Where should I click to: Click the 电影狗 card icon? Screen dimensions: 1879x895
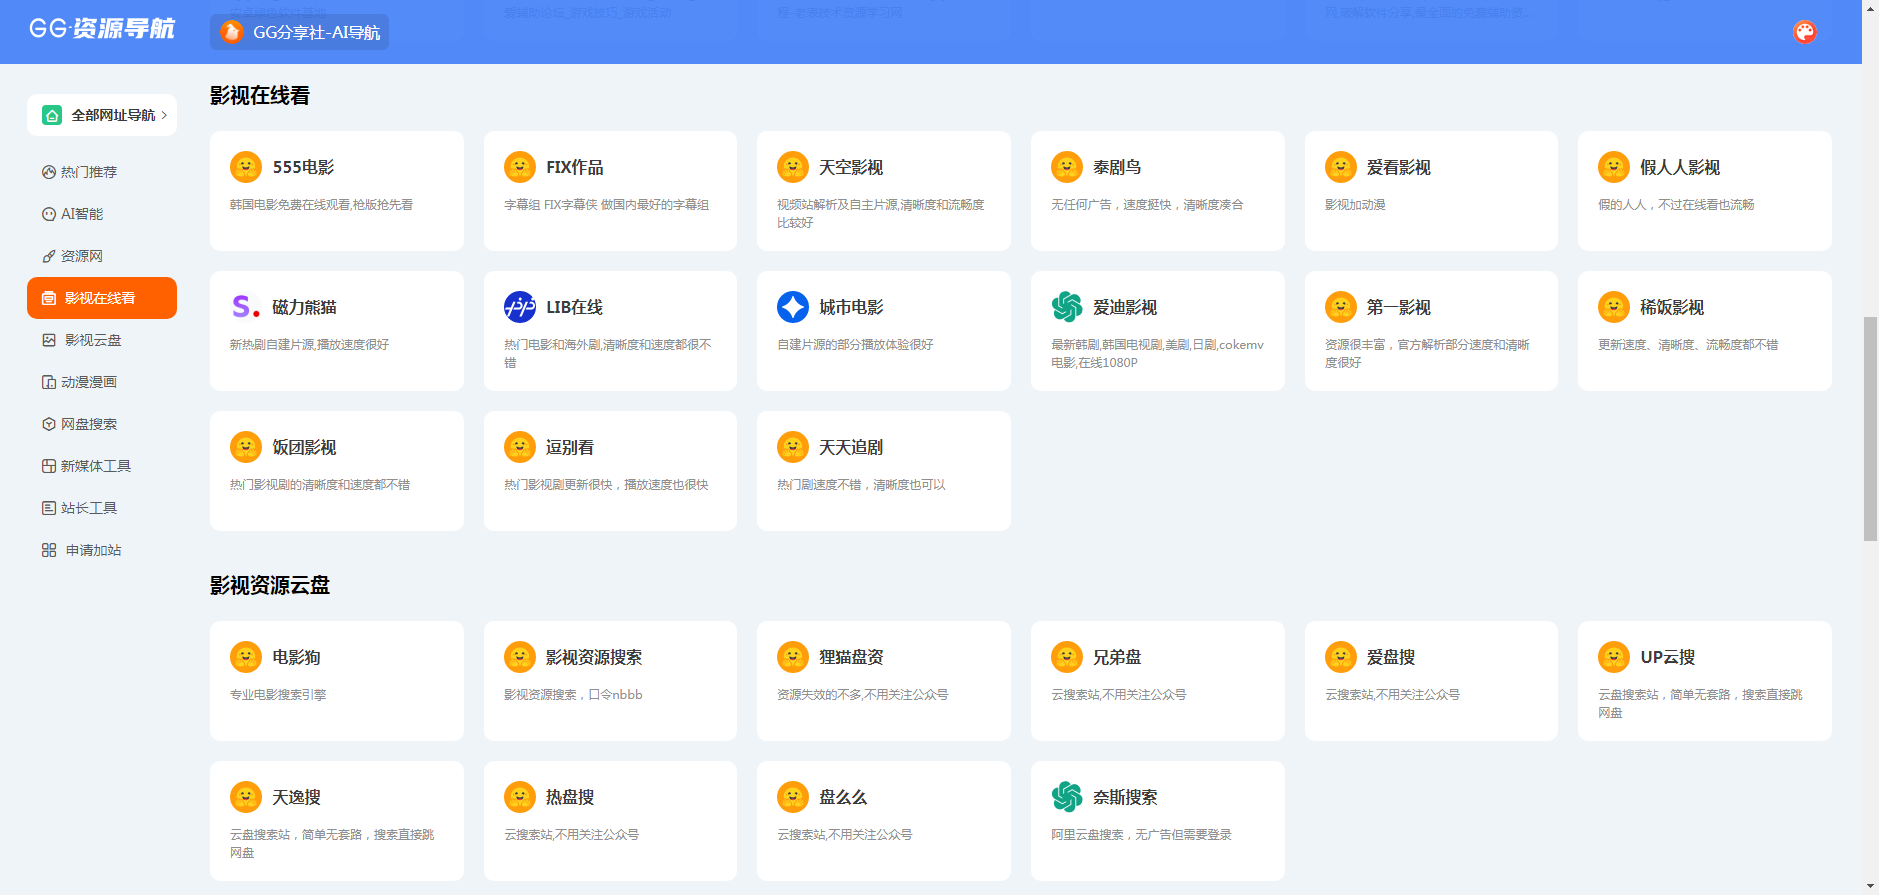[x=246, y=657]
